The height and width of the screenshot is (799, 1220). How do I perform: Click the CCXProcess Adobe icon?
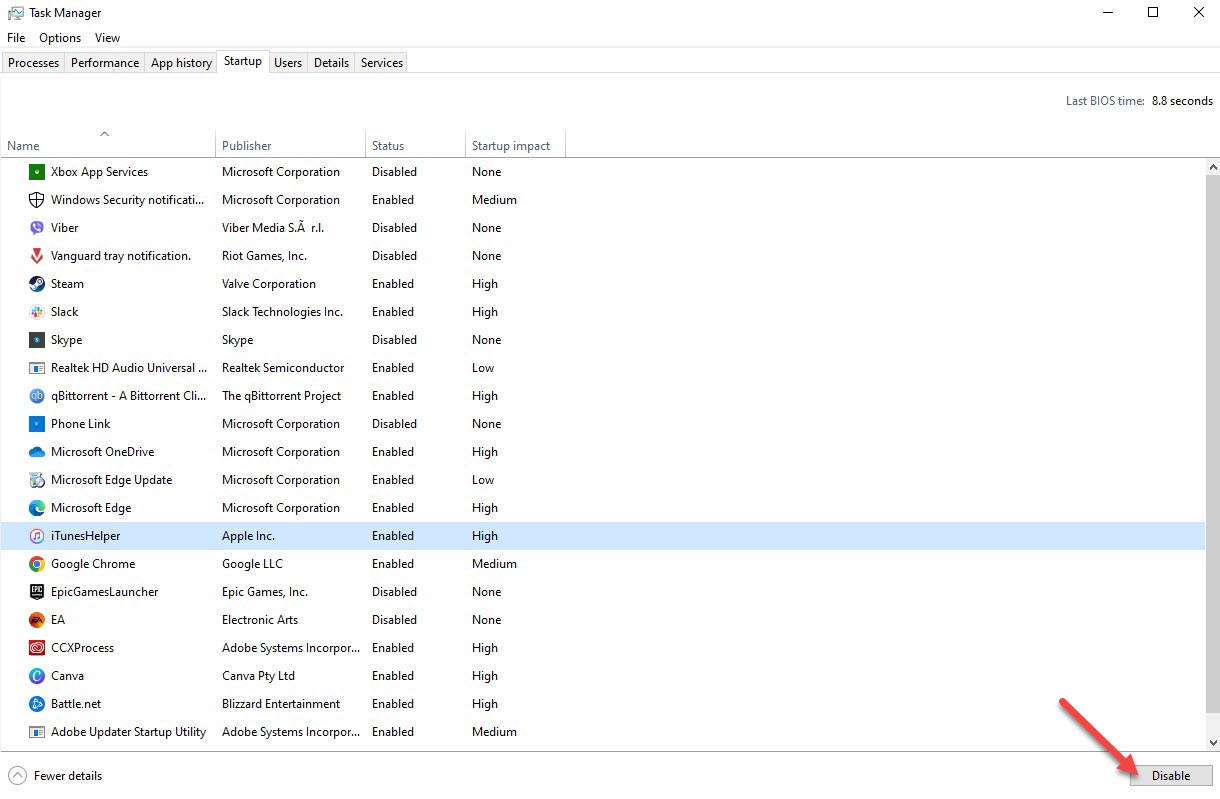click(37, 648)
